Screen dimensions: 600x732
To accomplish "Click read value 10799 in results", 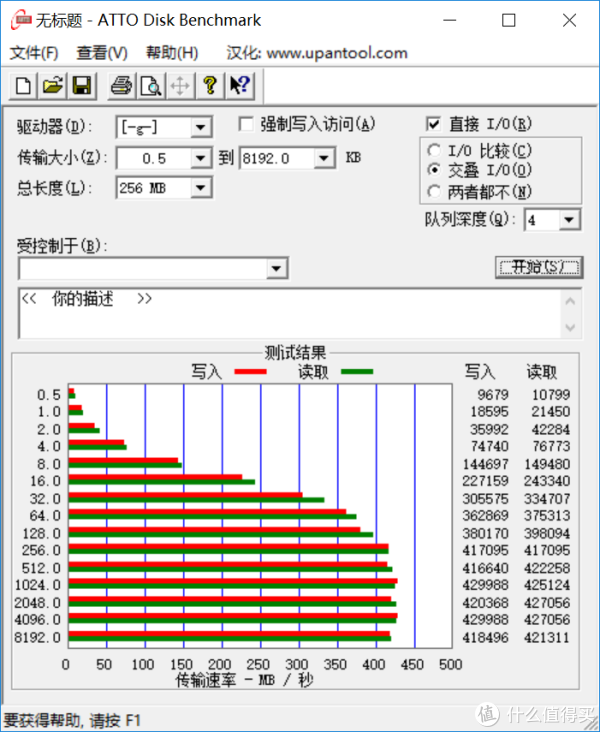I will [551, 394].
